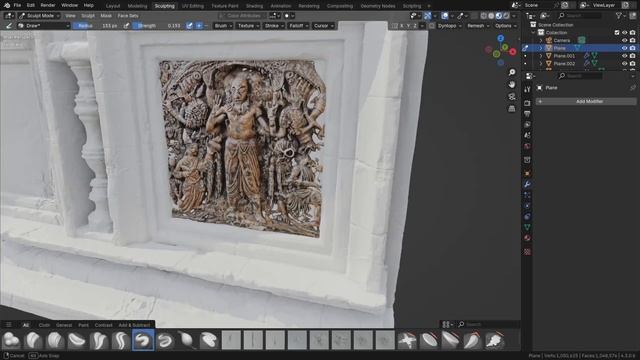Expand Camera item in outliner
Image resolution: width=640 pixels, height=360 pixels.
(x=541, y=40)
